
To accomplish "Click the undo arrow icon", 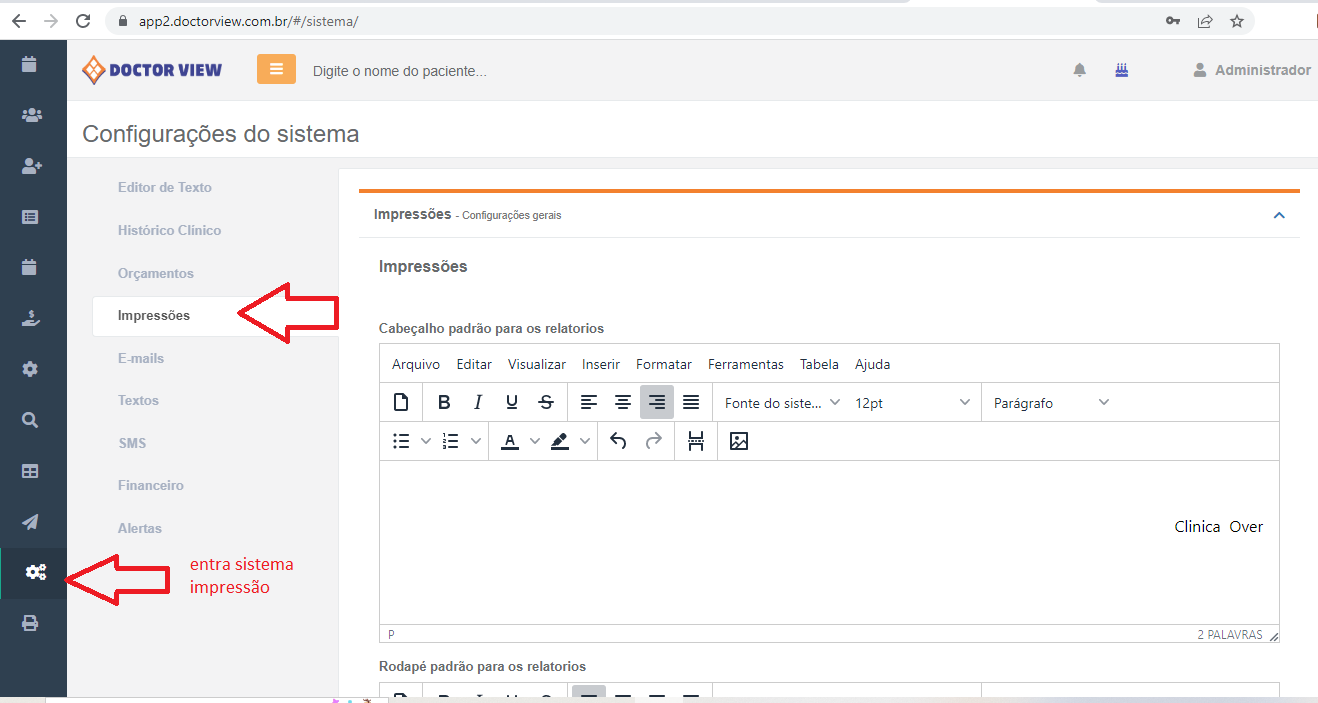I will 618,441.
